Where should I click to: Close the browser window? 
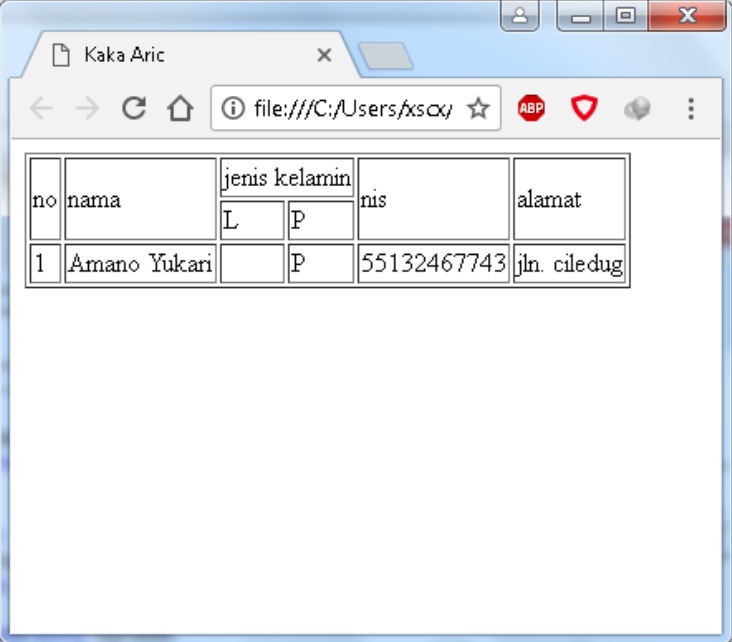pyautogui.click(x=687, y=16)
